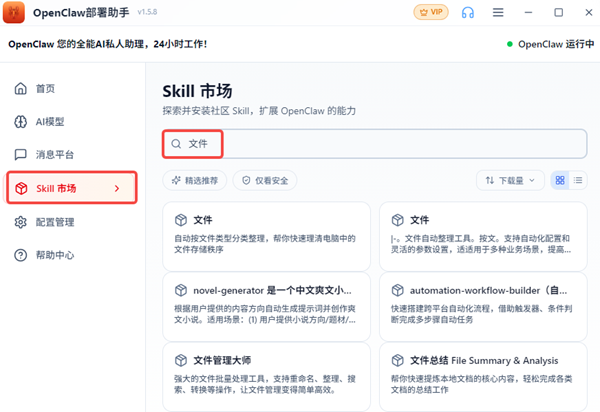Viewport: 600px width, 412px height.
Task: Click the cube icon on 文件管理大师 card
Action: click(x=181, y=360)
